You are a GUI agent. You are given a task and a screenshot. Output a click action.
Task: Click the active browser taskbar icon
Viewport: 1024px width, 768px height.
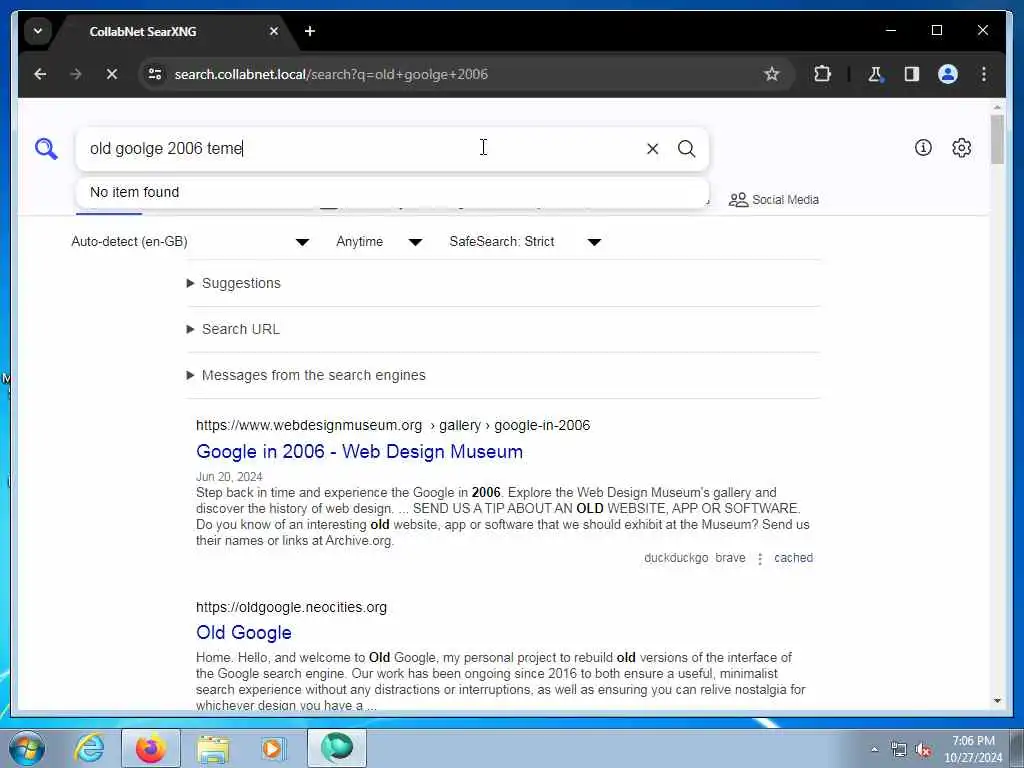[337, 748]
